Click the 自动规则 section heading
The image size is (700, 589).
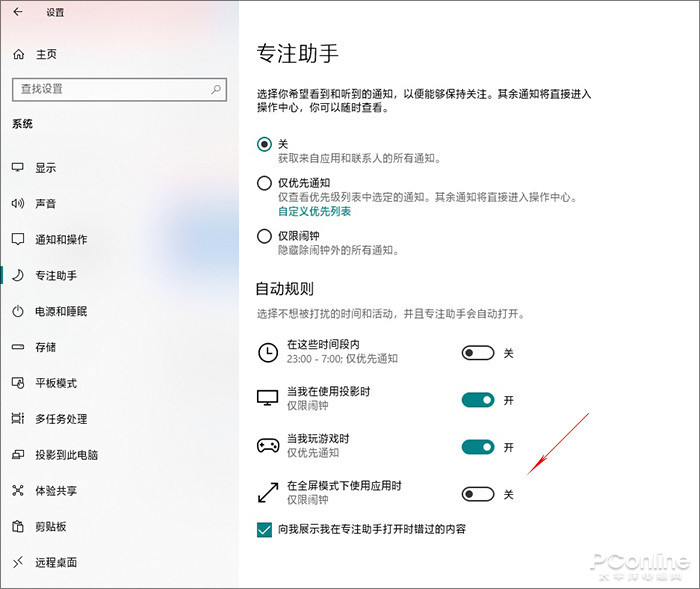click(284, 288)
